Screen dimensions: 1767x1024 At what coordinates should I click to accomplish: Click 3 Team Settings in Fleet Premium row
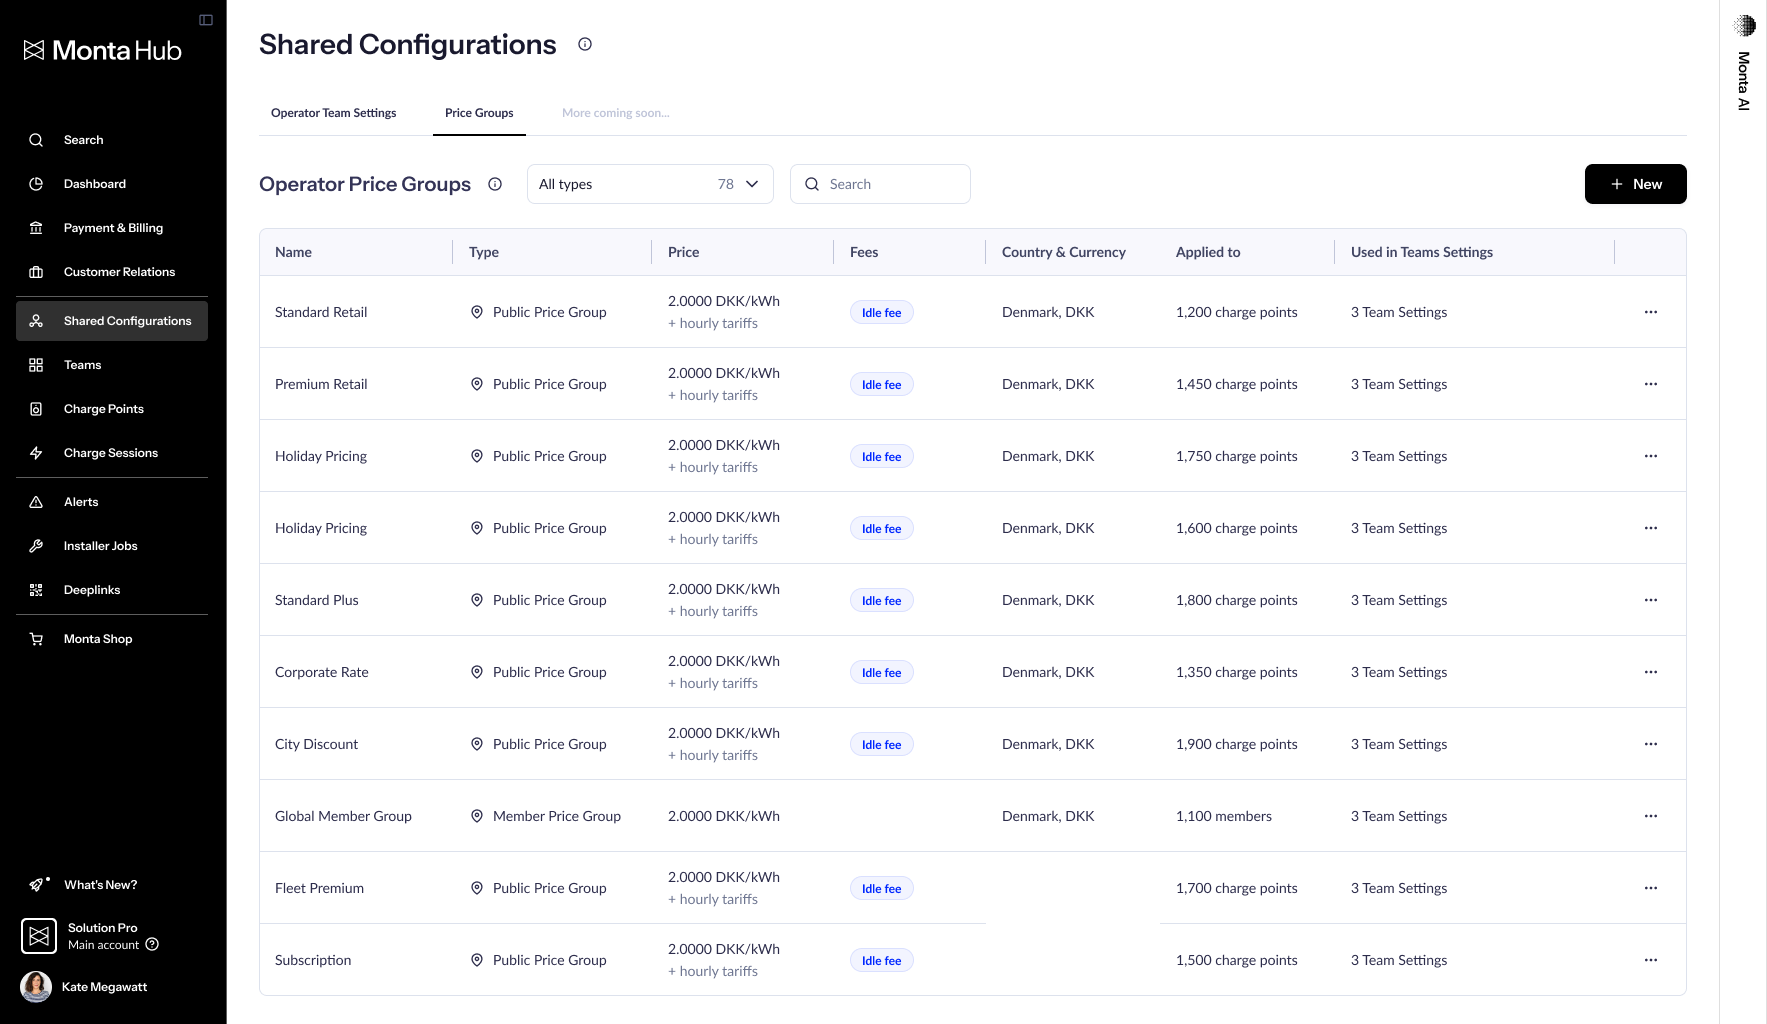(1399, 888)
